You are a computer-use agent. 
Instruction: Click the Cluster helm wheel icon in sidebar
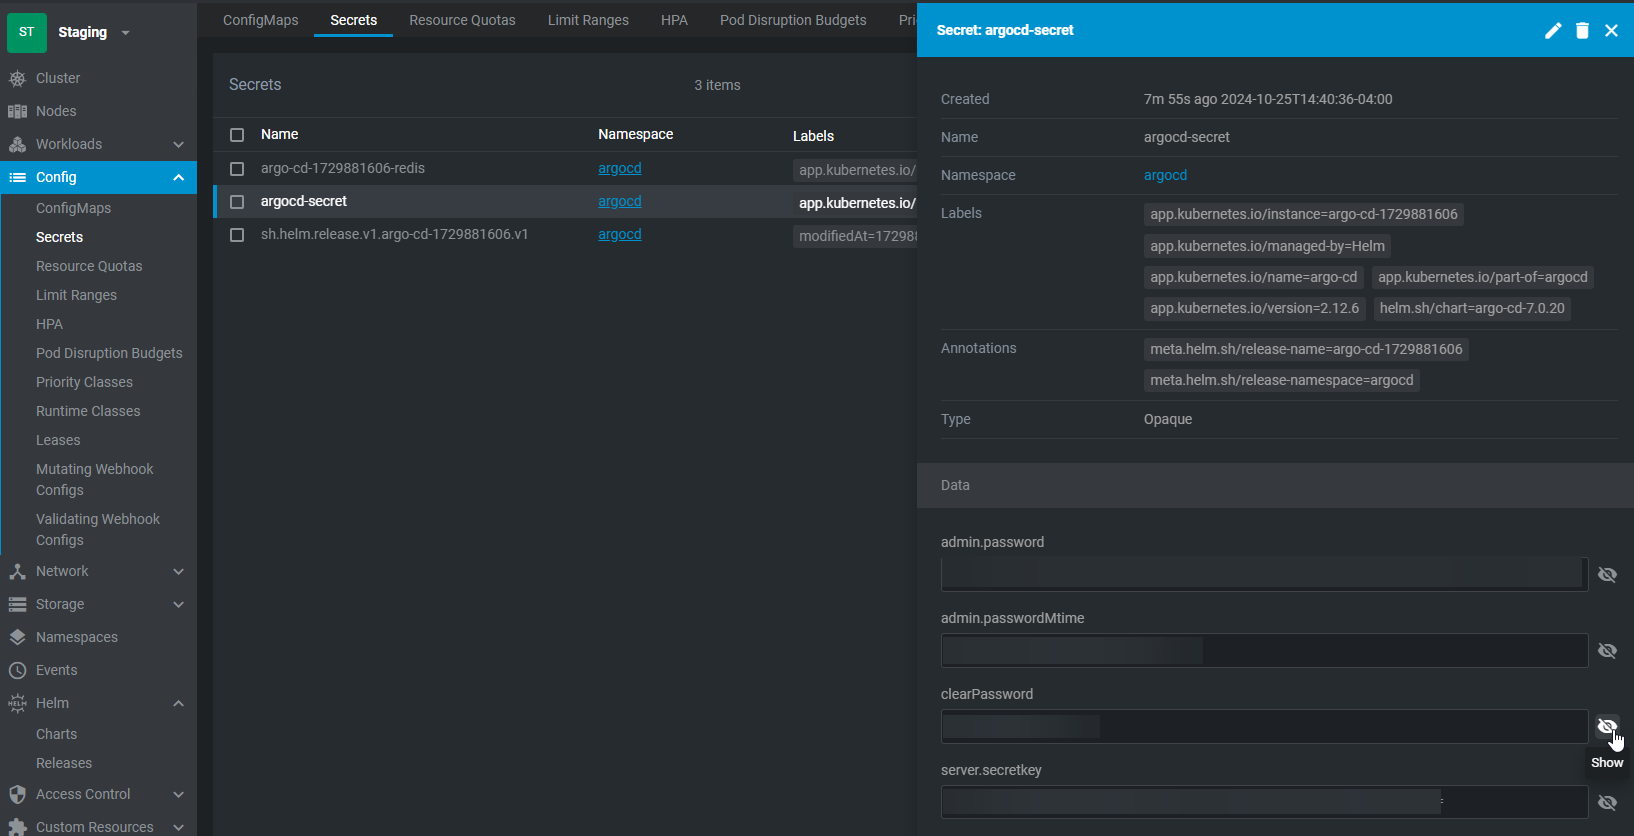coord(17,78)
